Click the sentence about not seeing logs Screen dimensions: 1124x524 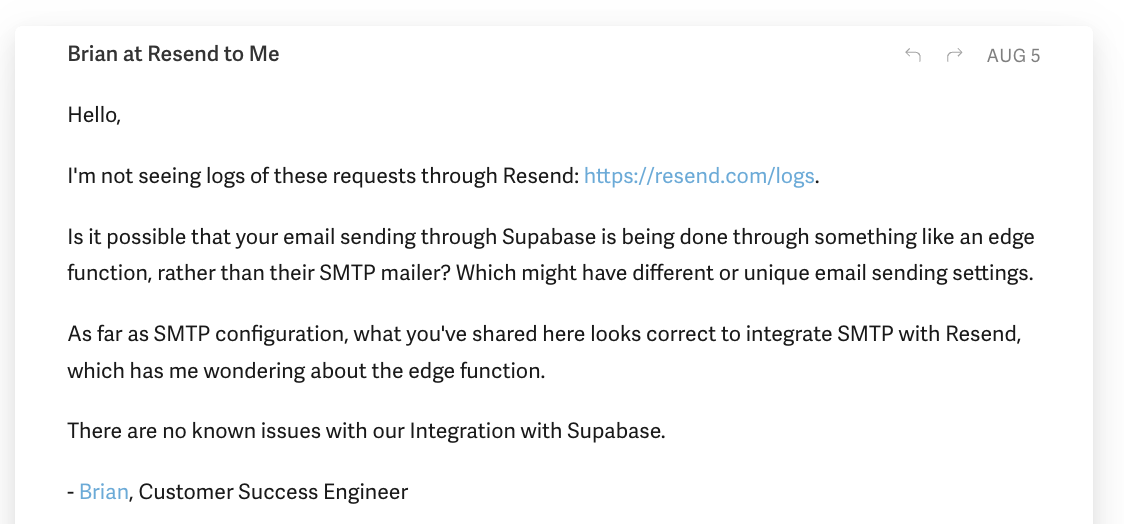[443, 176]
